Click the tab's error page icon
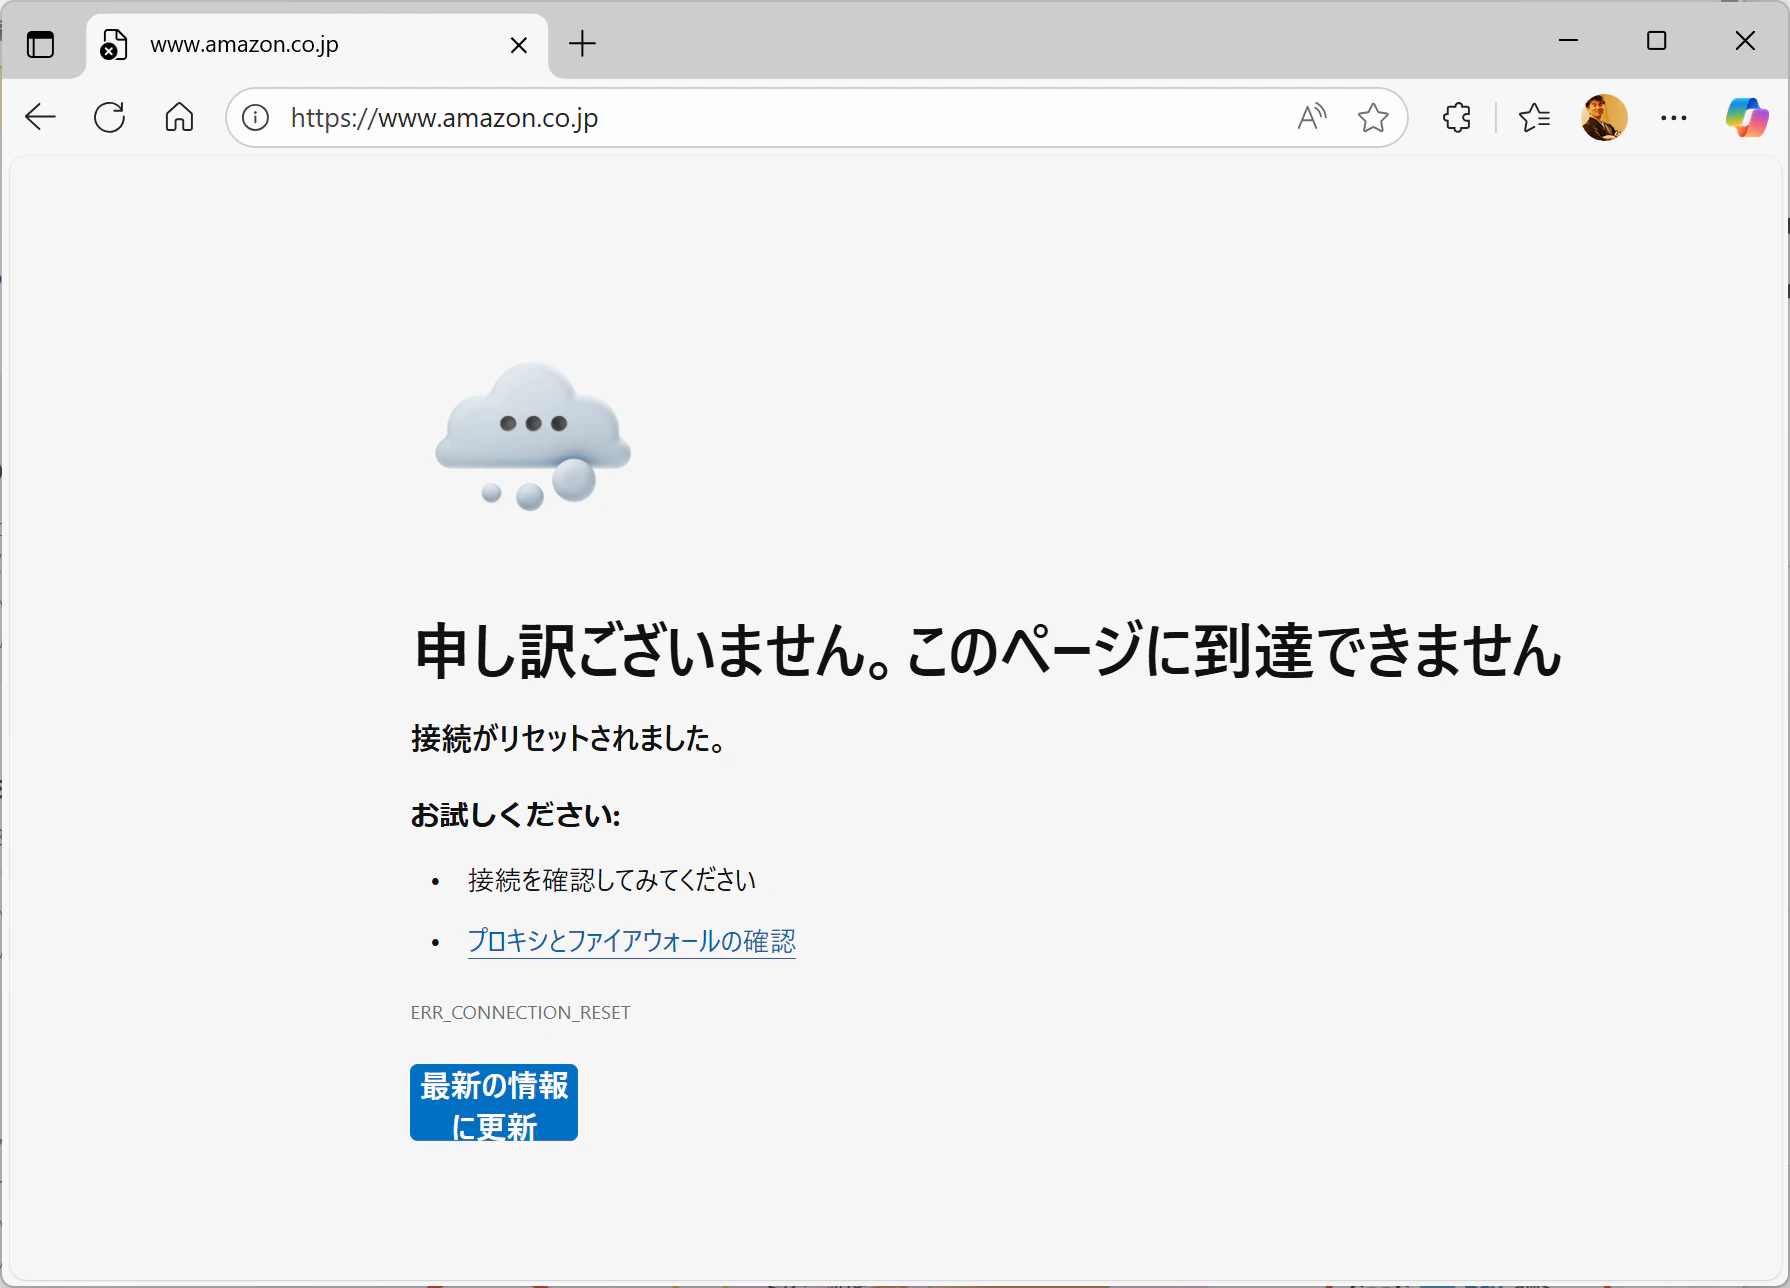 (x=114, y=45)
